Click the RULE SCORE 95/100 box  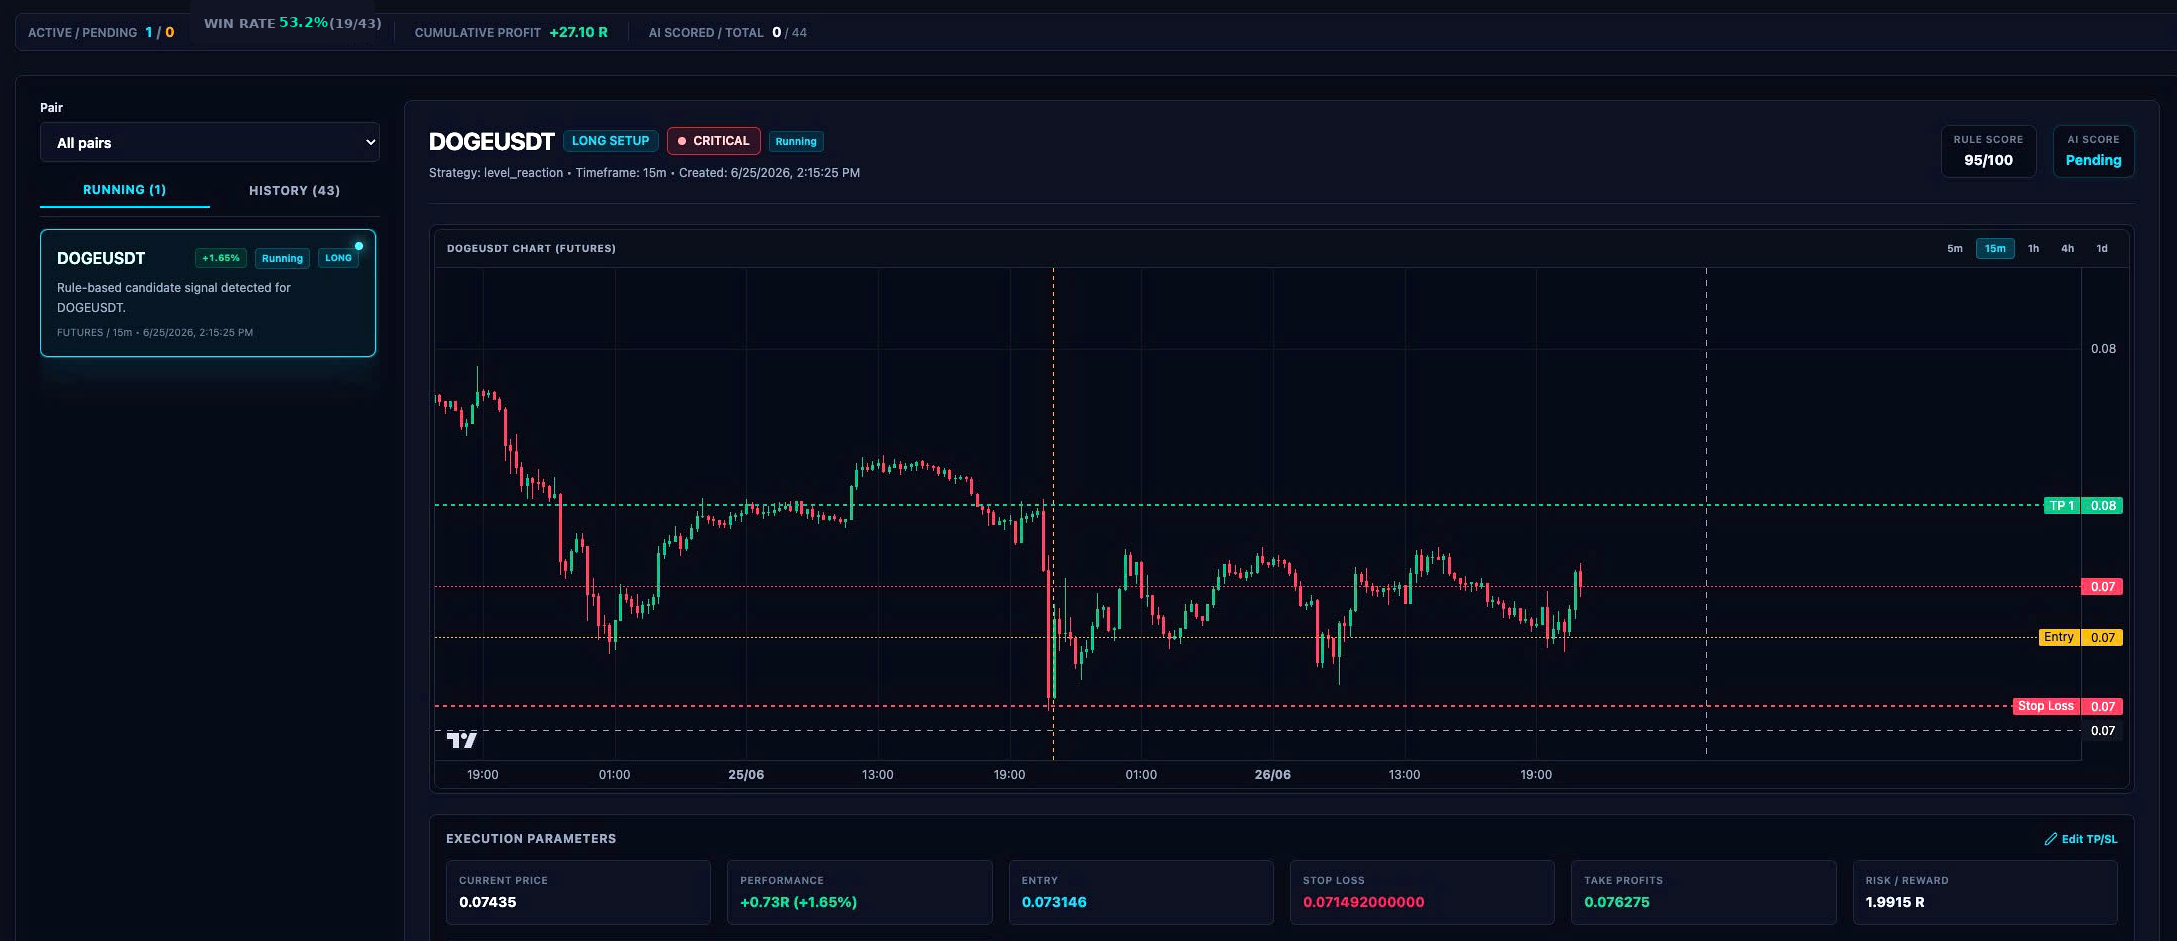coord(1988,151)
